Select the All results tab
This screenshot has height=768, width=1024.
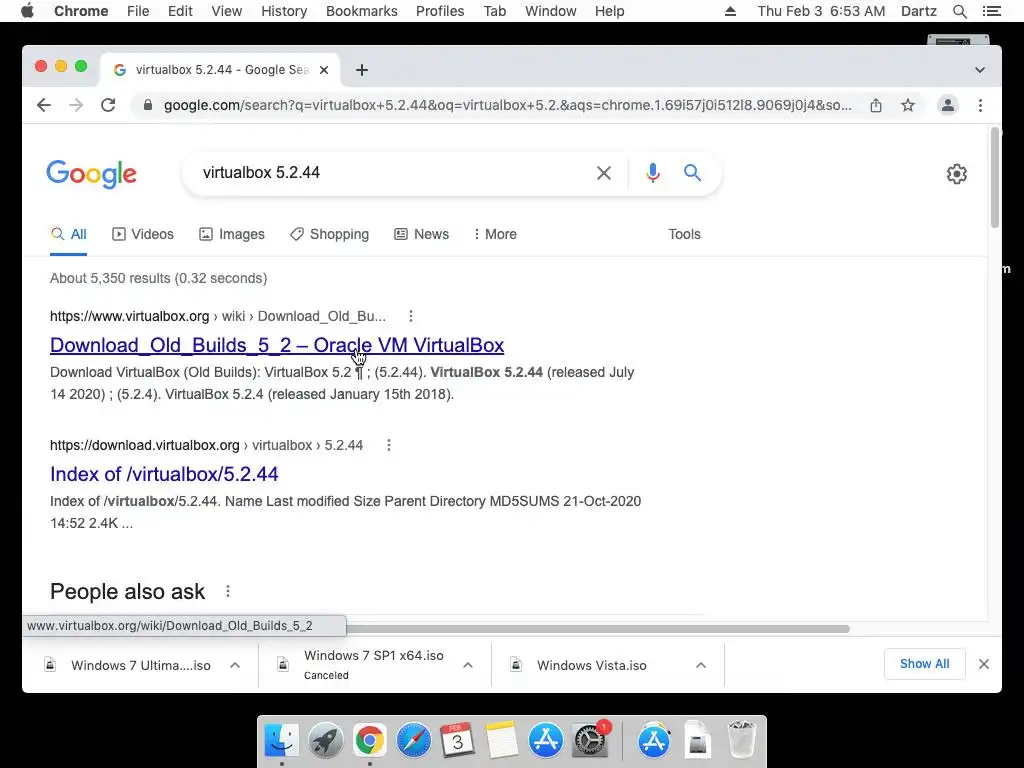(x=69, y=234)
